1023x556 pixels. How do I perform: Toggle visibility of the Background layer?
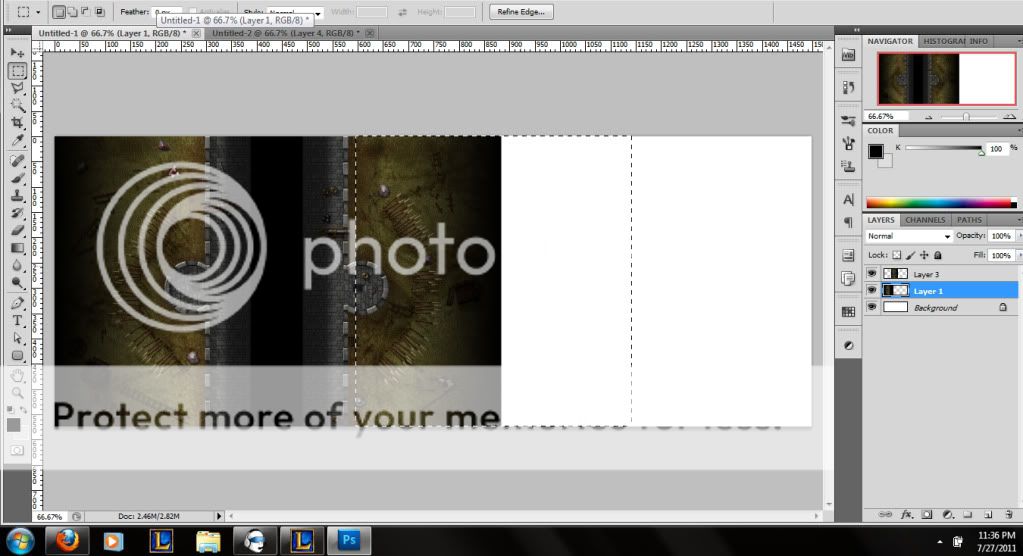pos(871,307)
